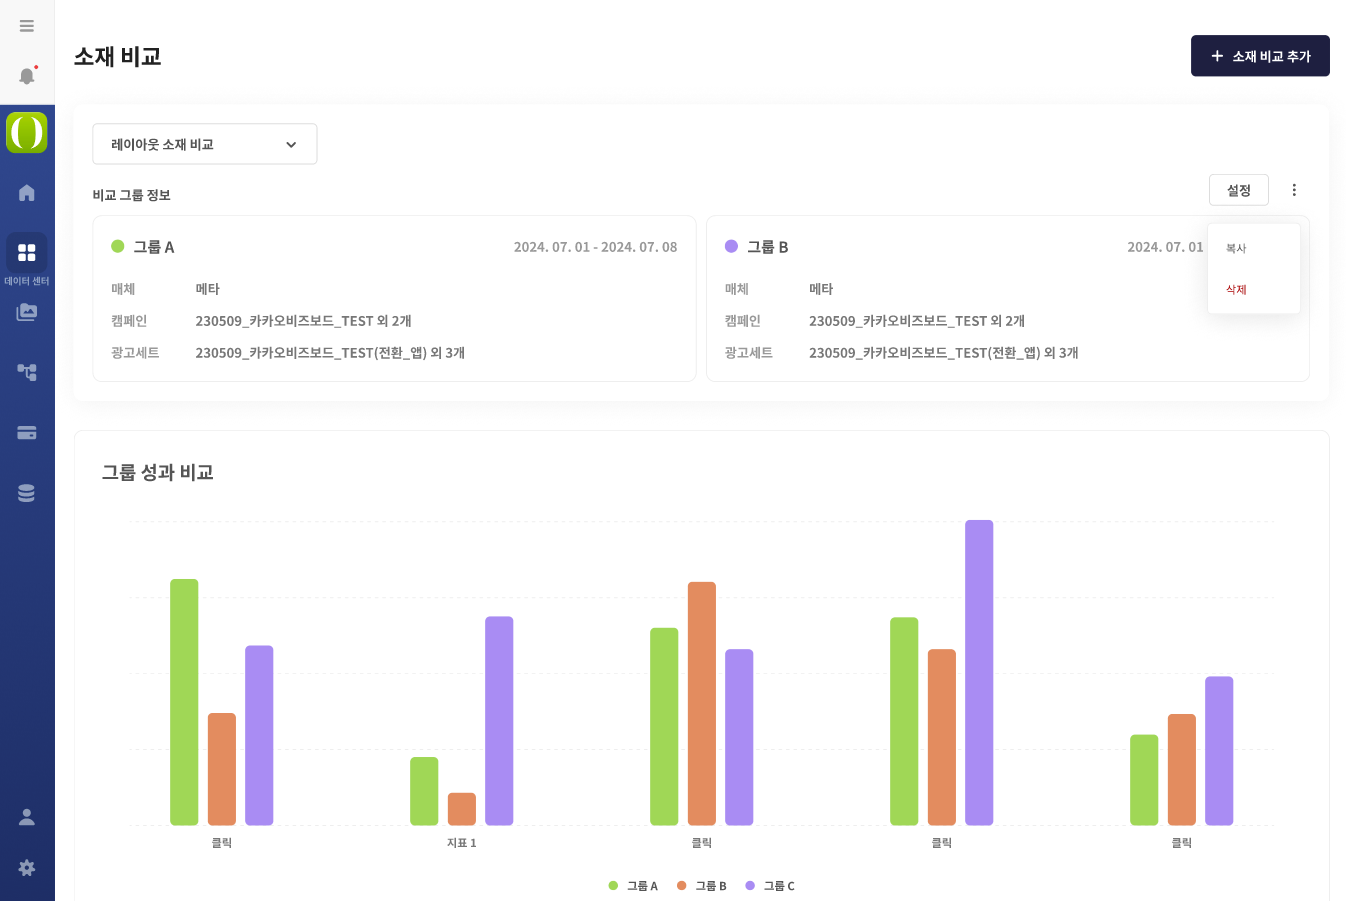Open the image gallery sidebar icon
This screenshot has width=1346, height=901.
tap(27, 312)
